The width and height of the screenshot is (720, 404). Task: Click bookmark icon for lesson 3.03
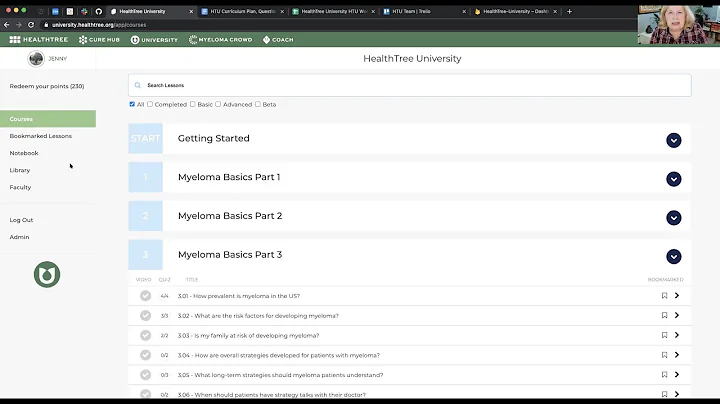tap(664, 335)
